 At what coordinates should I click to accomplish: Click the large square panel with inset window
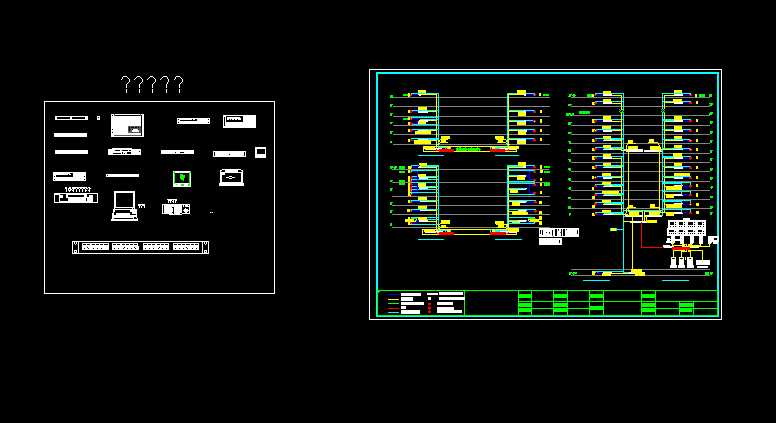pos(127,125)
